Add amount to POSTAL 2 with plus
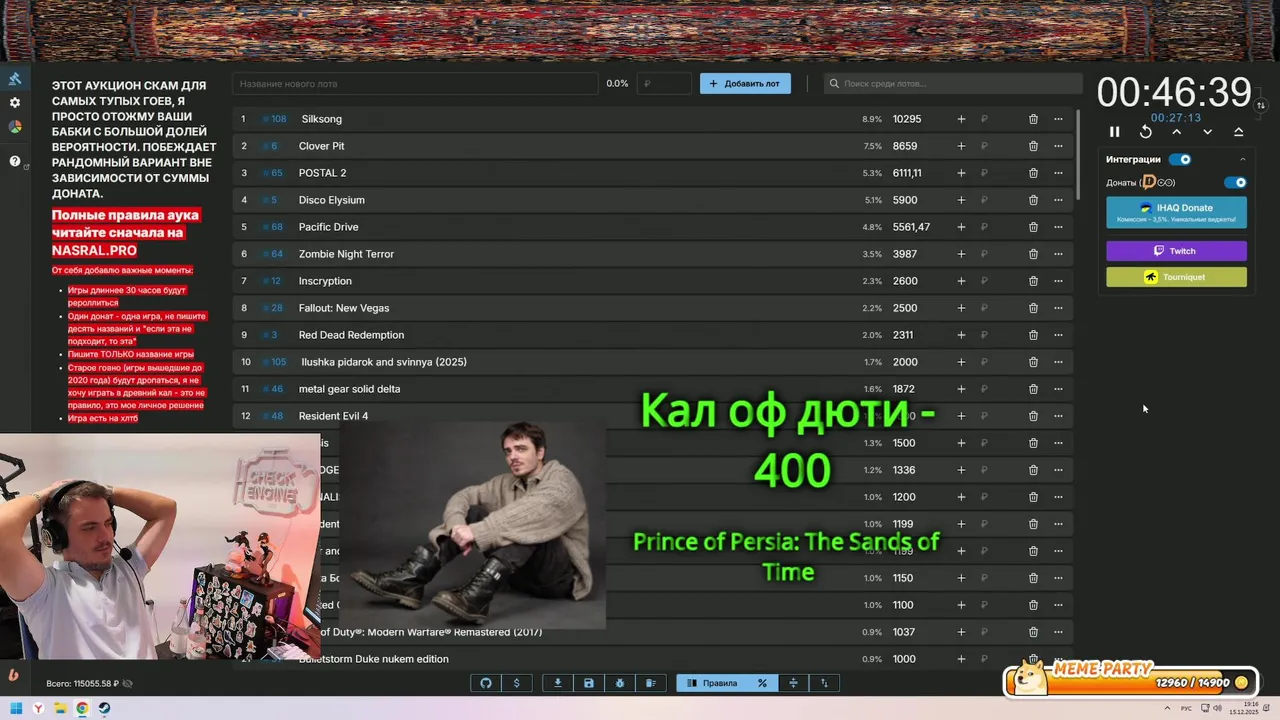Image resolution: width=1280 pixels, height=720 pixels. pos(961,173)
